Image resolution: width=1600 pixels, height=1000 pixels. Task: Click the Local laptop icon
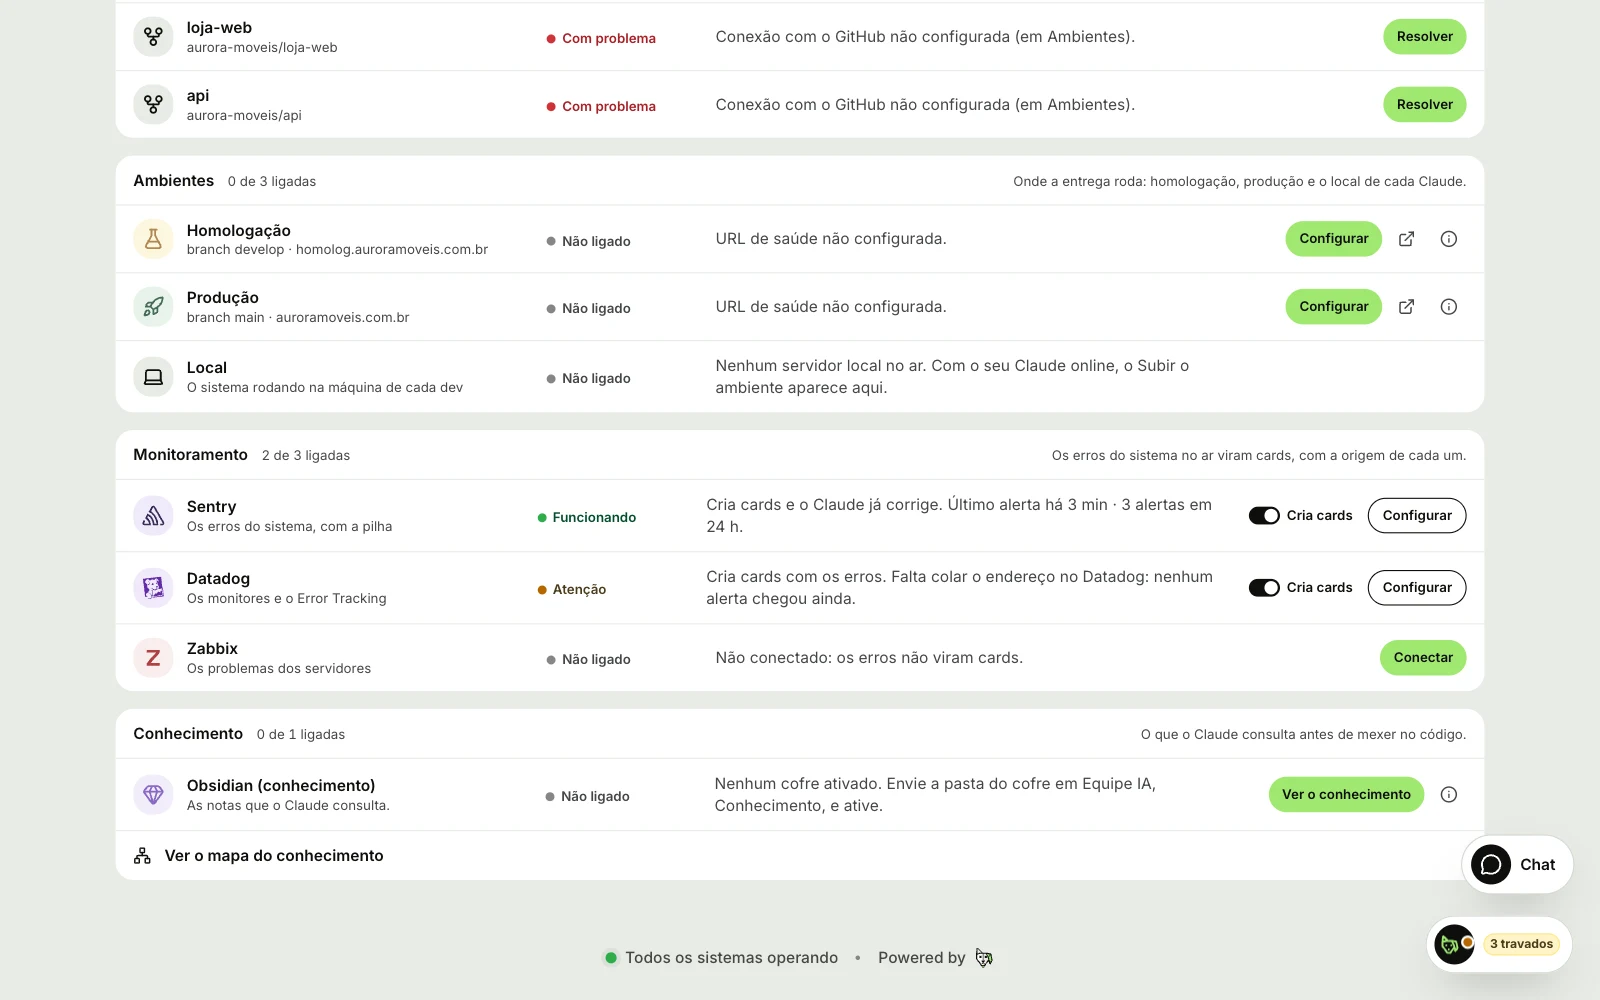tap(153, 377)
